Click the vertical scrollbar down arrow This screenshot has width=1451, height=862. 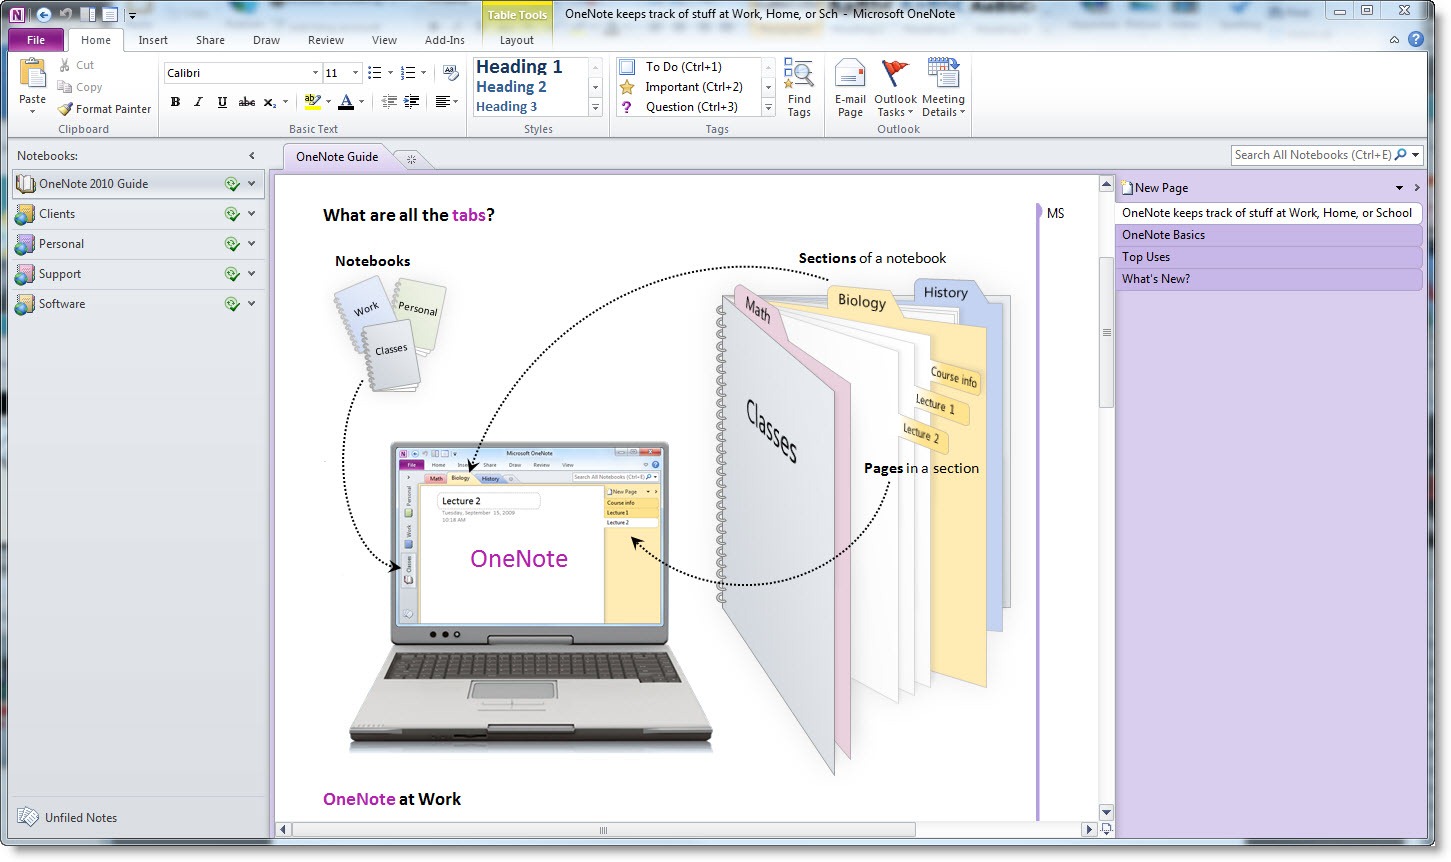coord(1106,812)
